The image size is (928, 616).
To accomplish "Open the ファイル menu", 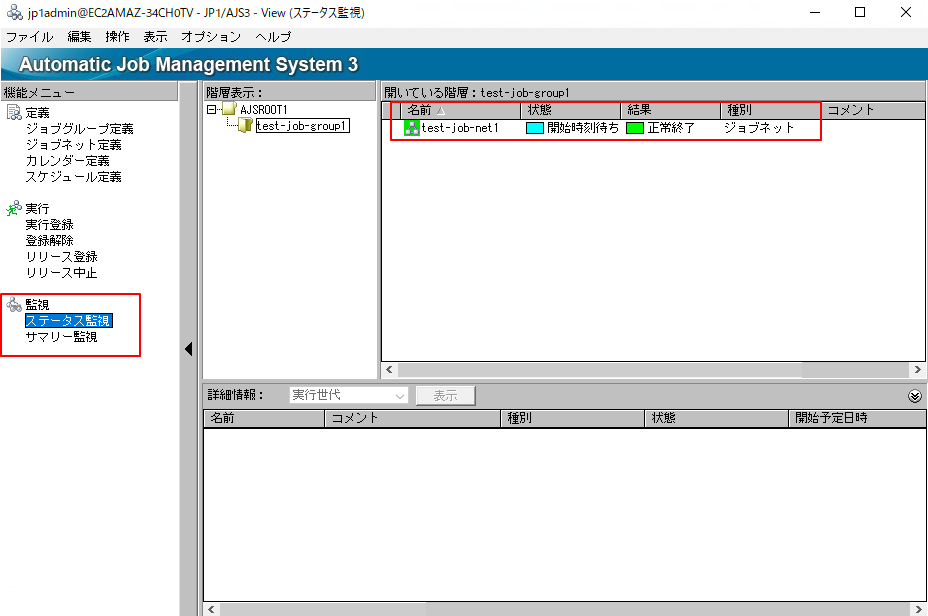I will point(30,37).
